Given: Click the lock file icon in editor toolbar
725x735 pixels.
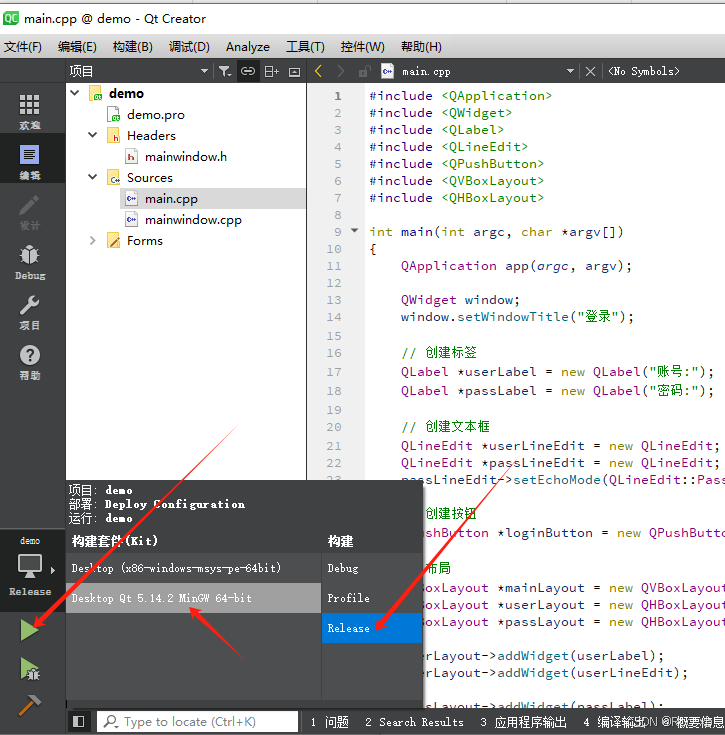Looking at the screenshot, I should (364, 71).
